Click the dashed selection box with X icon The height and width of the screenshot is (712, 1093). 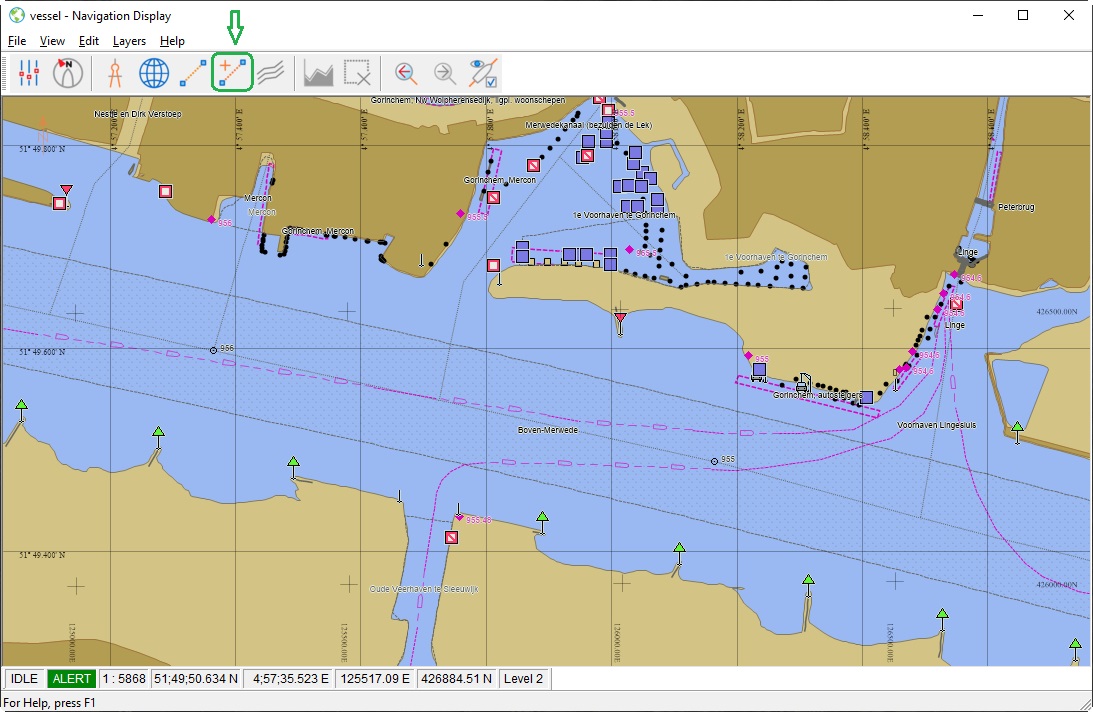pos(357,73)
